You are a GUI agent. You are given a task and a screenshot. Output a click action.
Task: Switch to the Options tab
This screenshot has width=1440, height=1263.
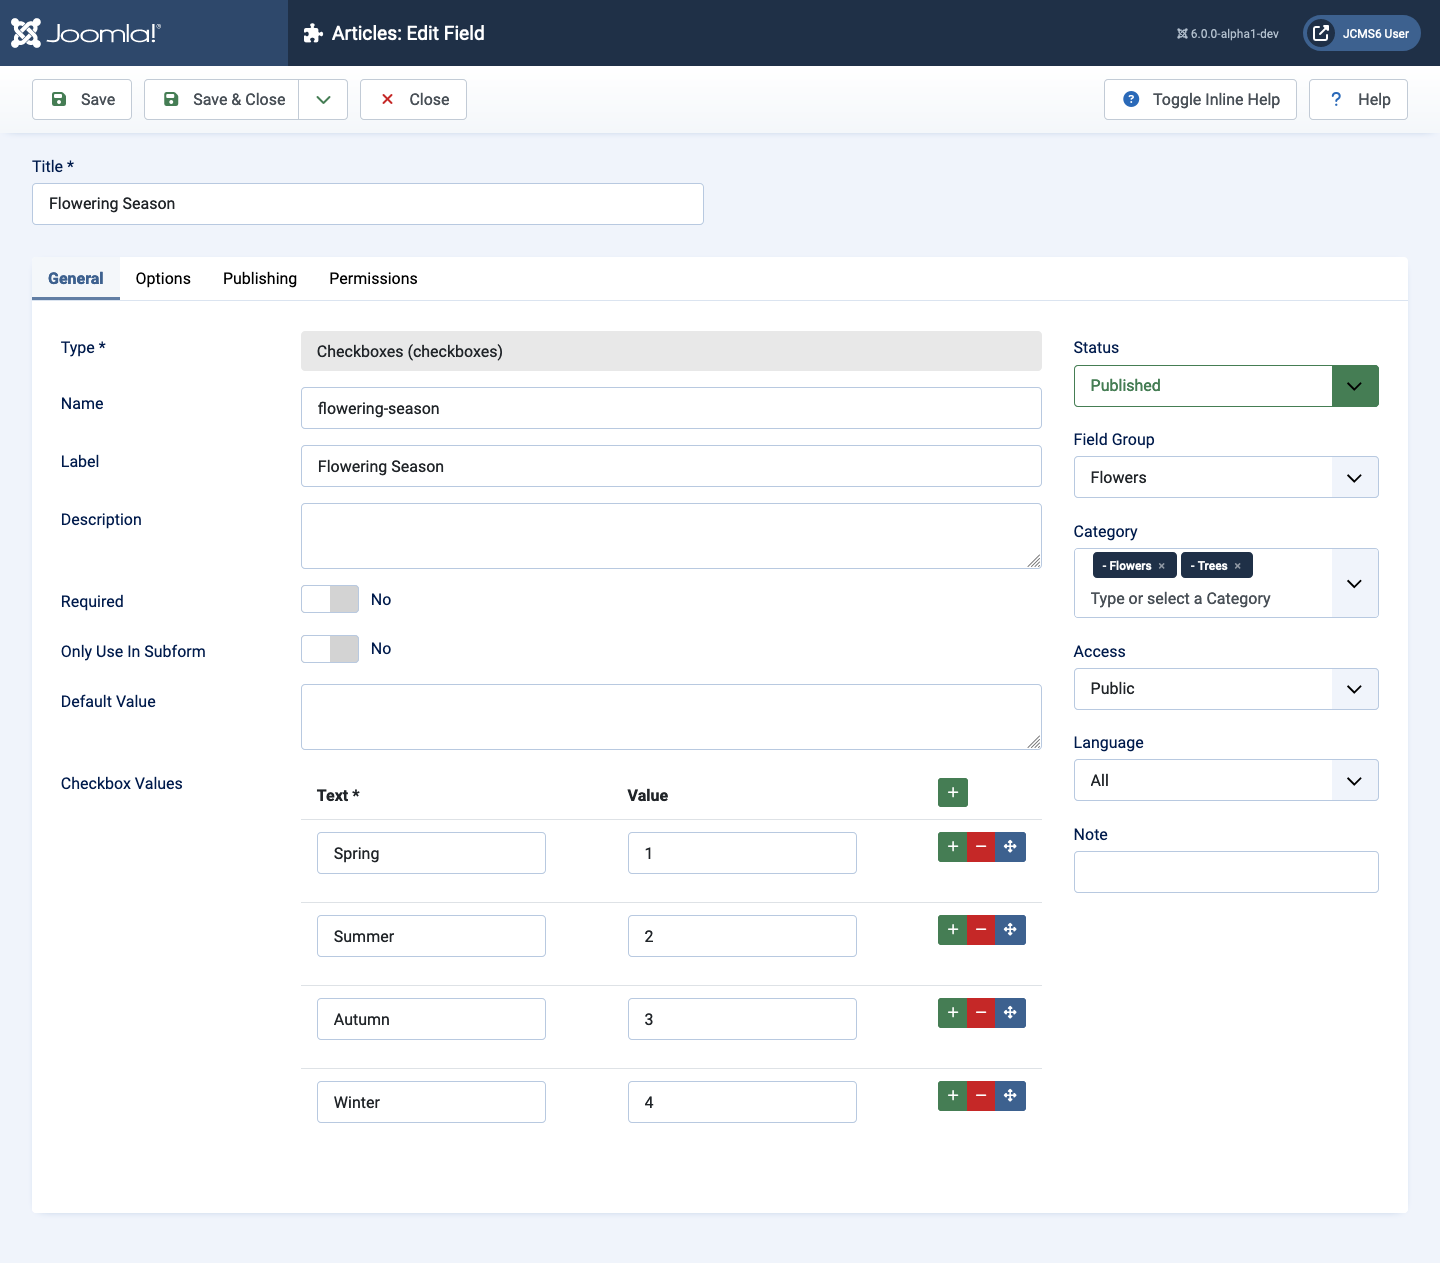pyautogui.click(x=163, y=279)
